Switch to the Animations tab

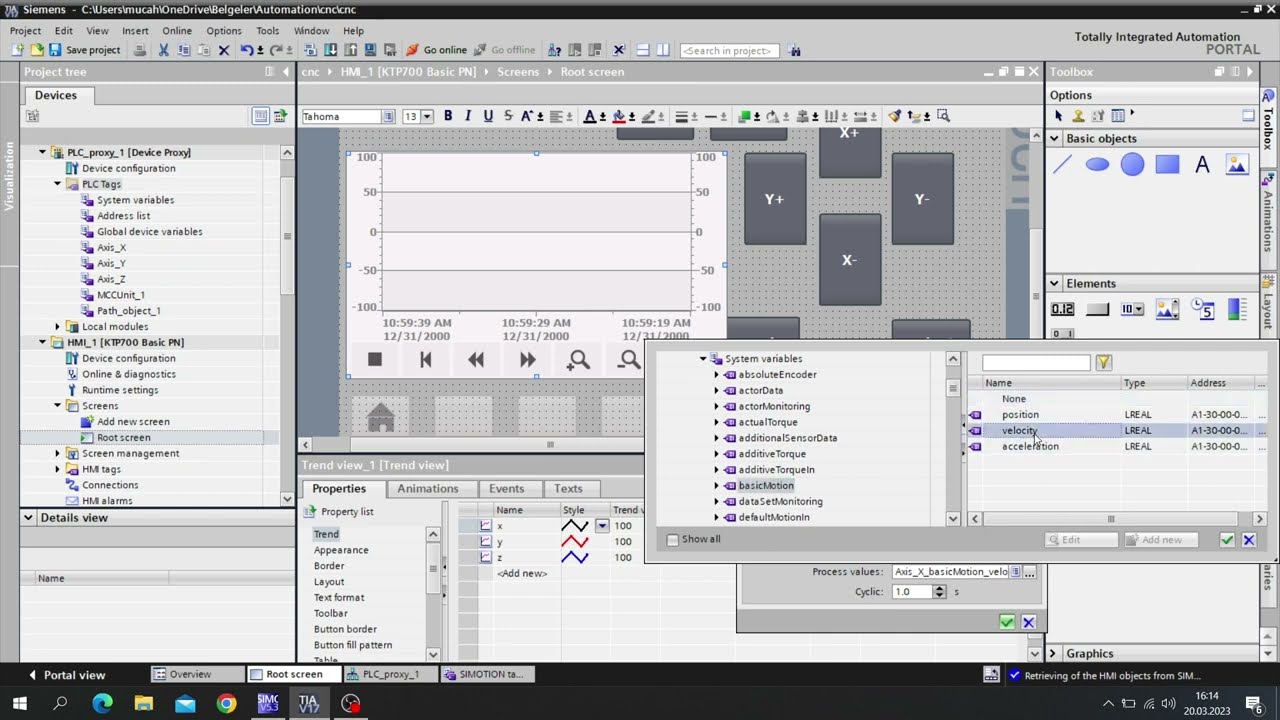[428, 488]
